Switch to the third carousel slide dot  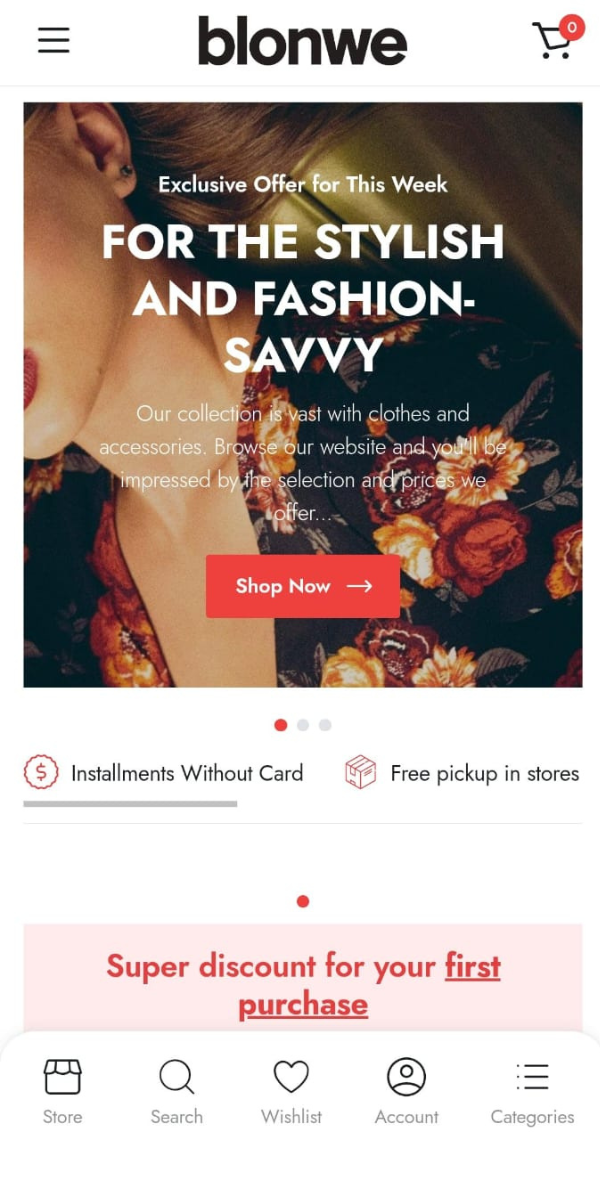click(x=325, y=725)
